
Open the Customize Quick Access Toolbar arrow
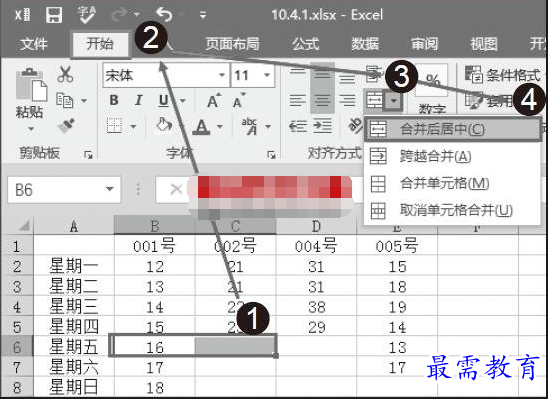point(203,15)
